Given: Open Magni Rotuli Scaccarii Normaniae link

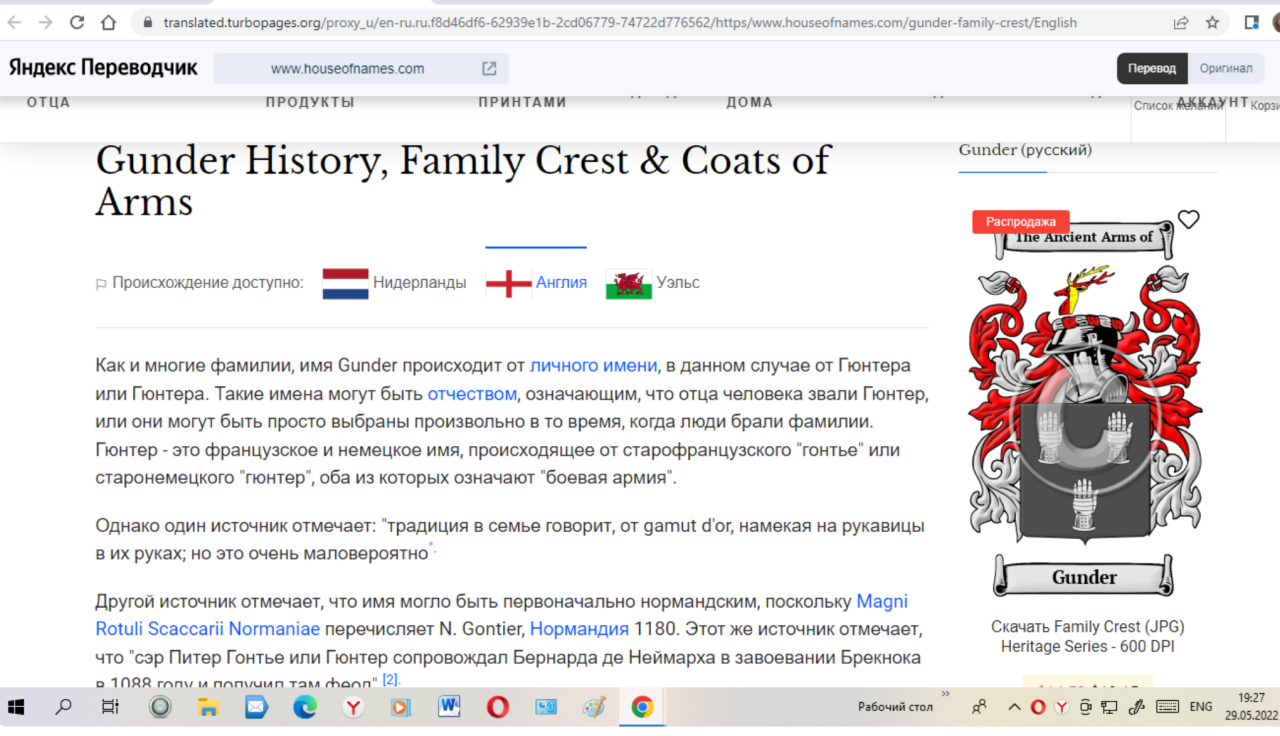Looking at the screenshot, I should coord(502,615).
